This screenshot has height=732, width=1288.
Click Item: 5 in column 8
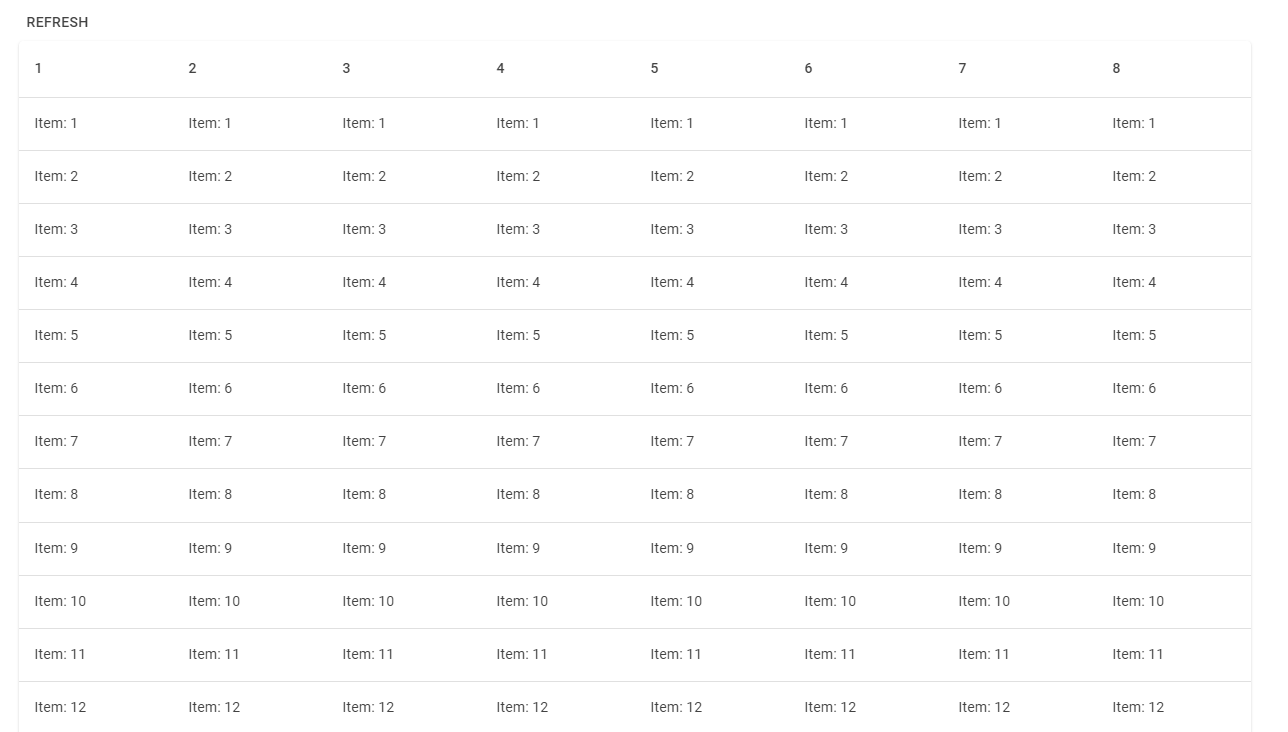pyautogui.click(x=1134, y=335)
